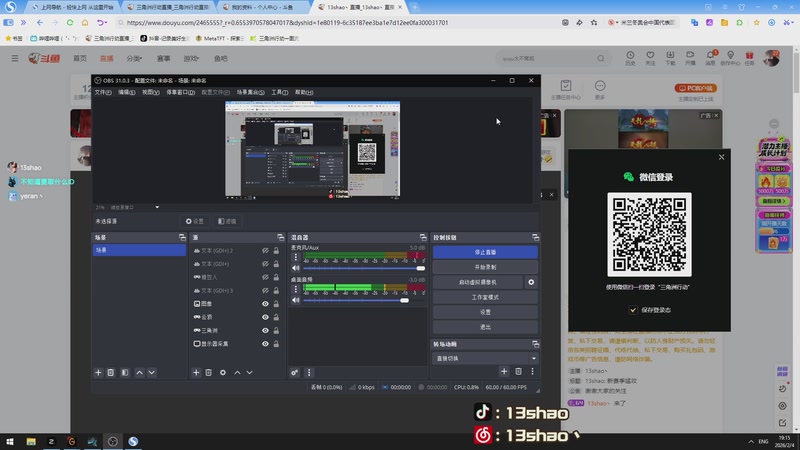Click 退出 button in OBS controls
This screenshot has width=800, height=450.
pos(485,327)
